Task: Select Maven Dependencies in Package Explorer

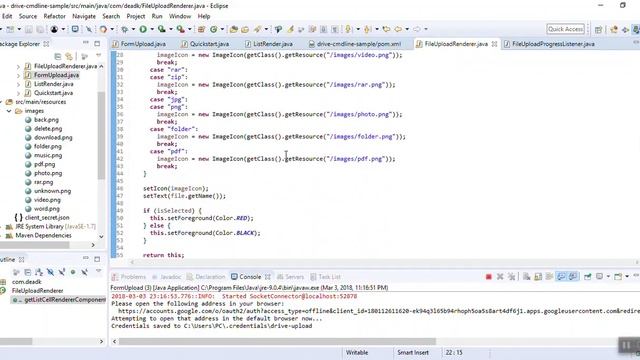Action: coord(43,236)
